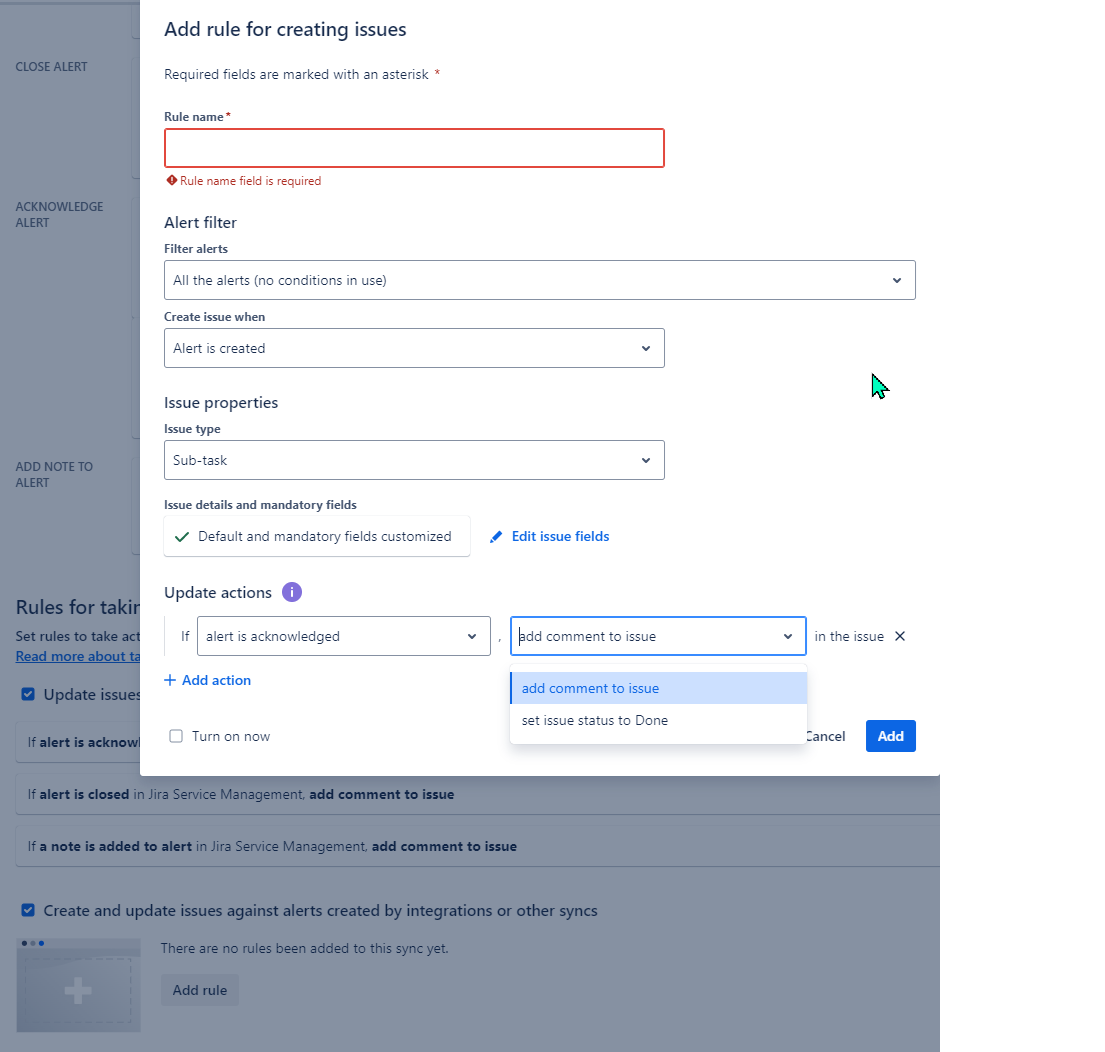Click inside the empty Rule name field
Image resolution: width=1105 pixels, height=1052 pixels.
click(x=414, y=147)
